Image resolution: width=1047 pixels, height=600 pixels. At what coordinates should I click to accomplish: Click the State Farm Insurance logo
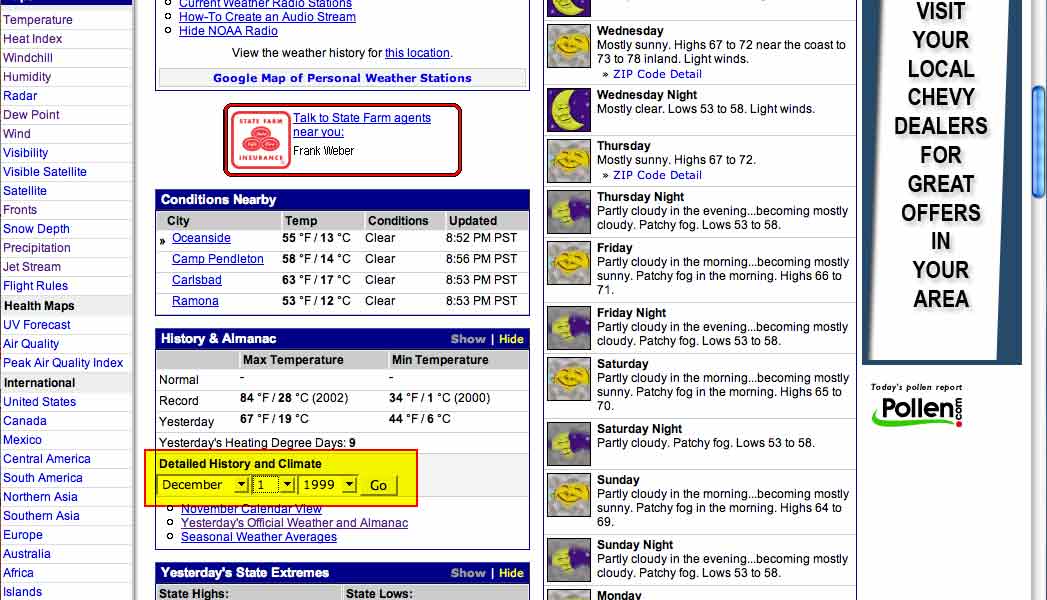[261, 139]
